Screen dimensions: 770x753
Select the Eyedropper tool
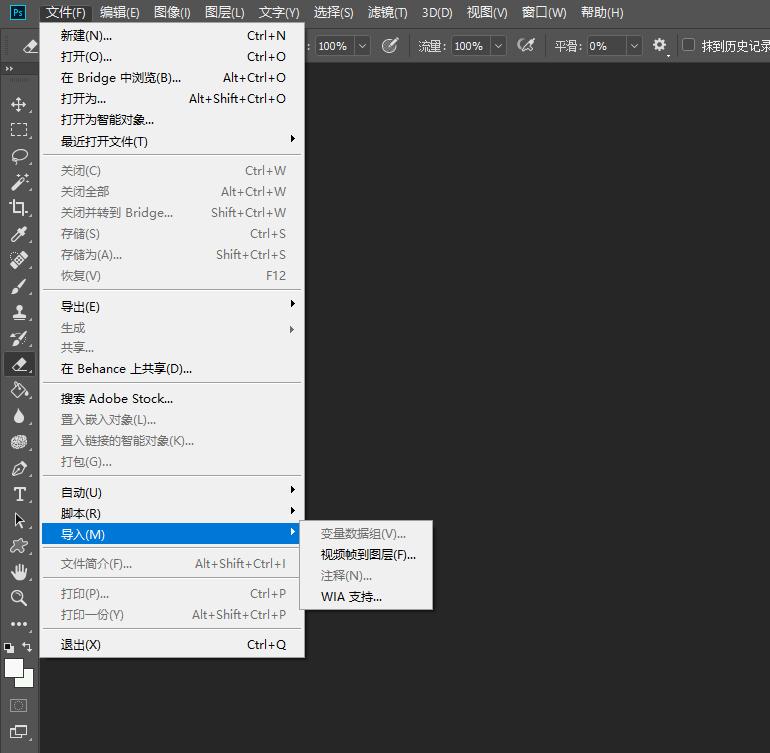[x=18, y=234]
